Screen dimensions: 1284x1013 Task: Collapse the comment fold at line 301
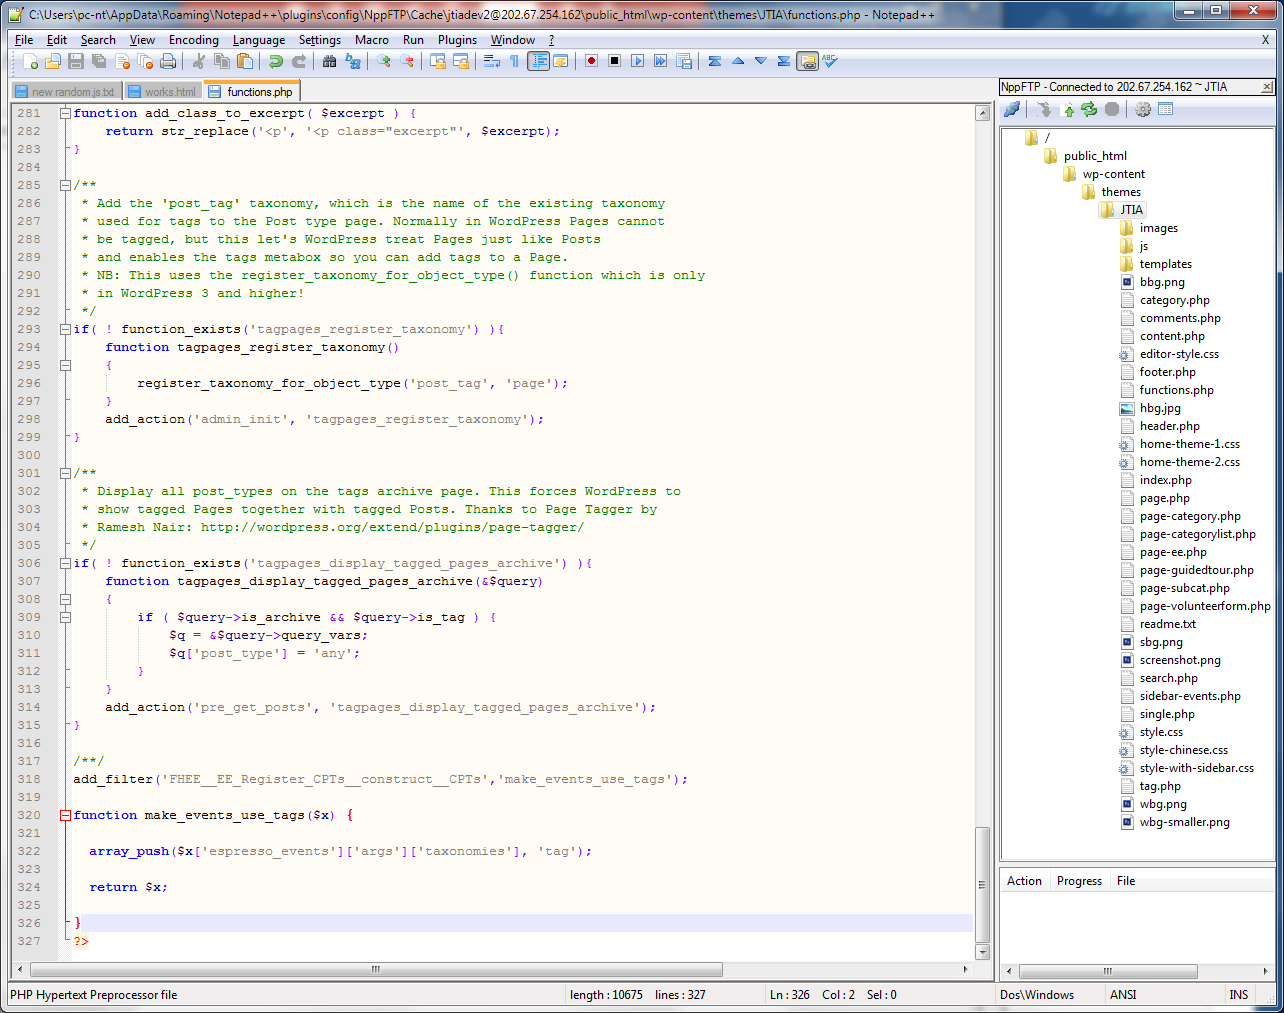click(x=65, y=473)
